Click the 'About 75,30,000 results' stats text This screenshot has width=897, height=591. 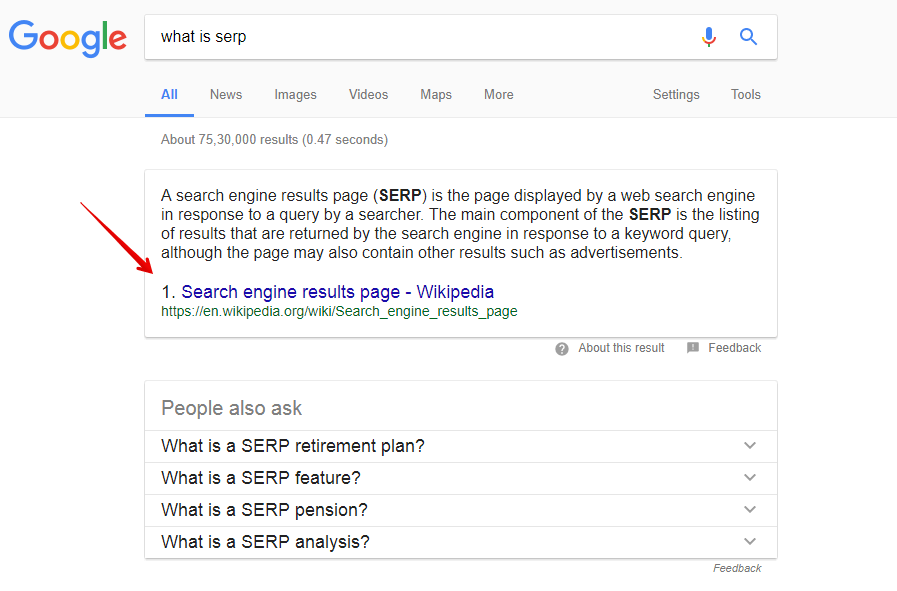(x=275, y=140)
